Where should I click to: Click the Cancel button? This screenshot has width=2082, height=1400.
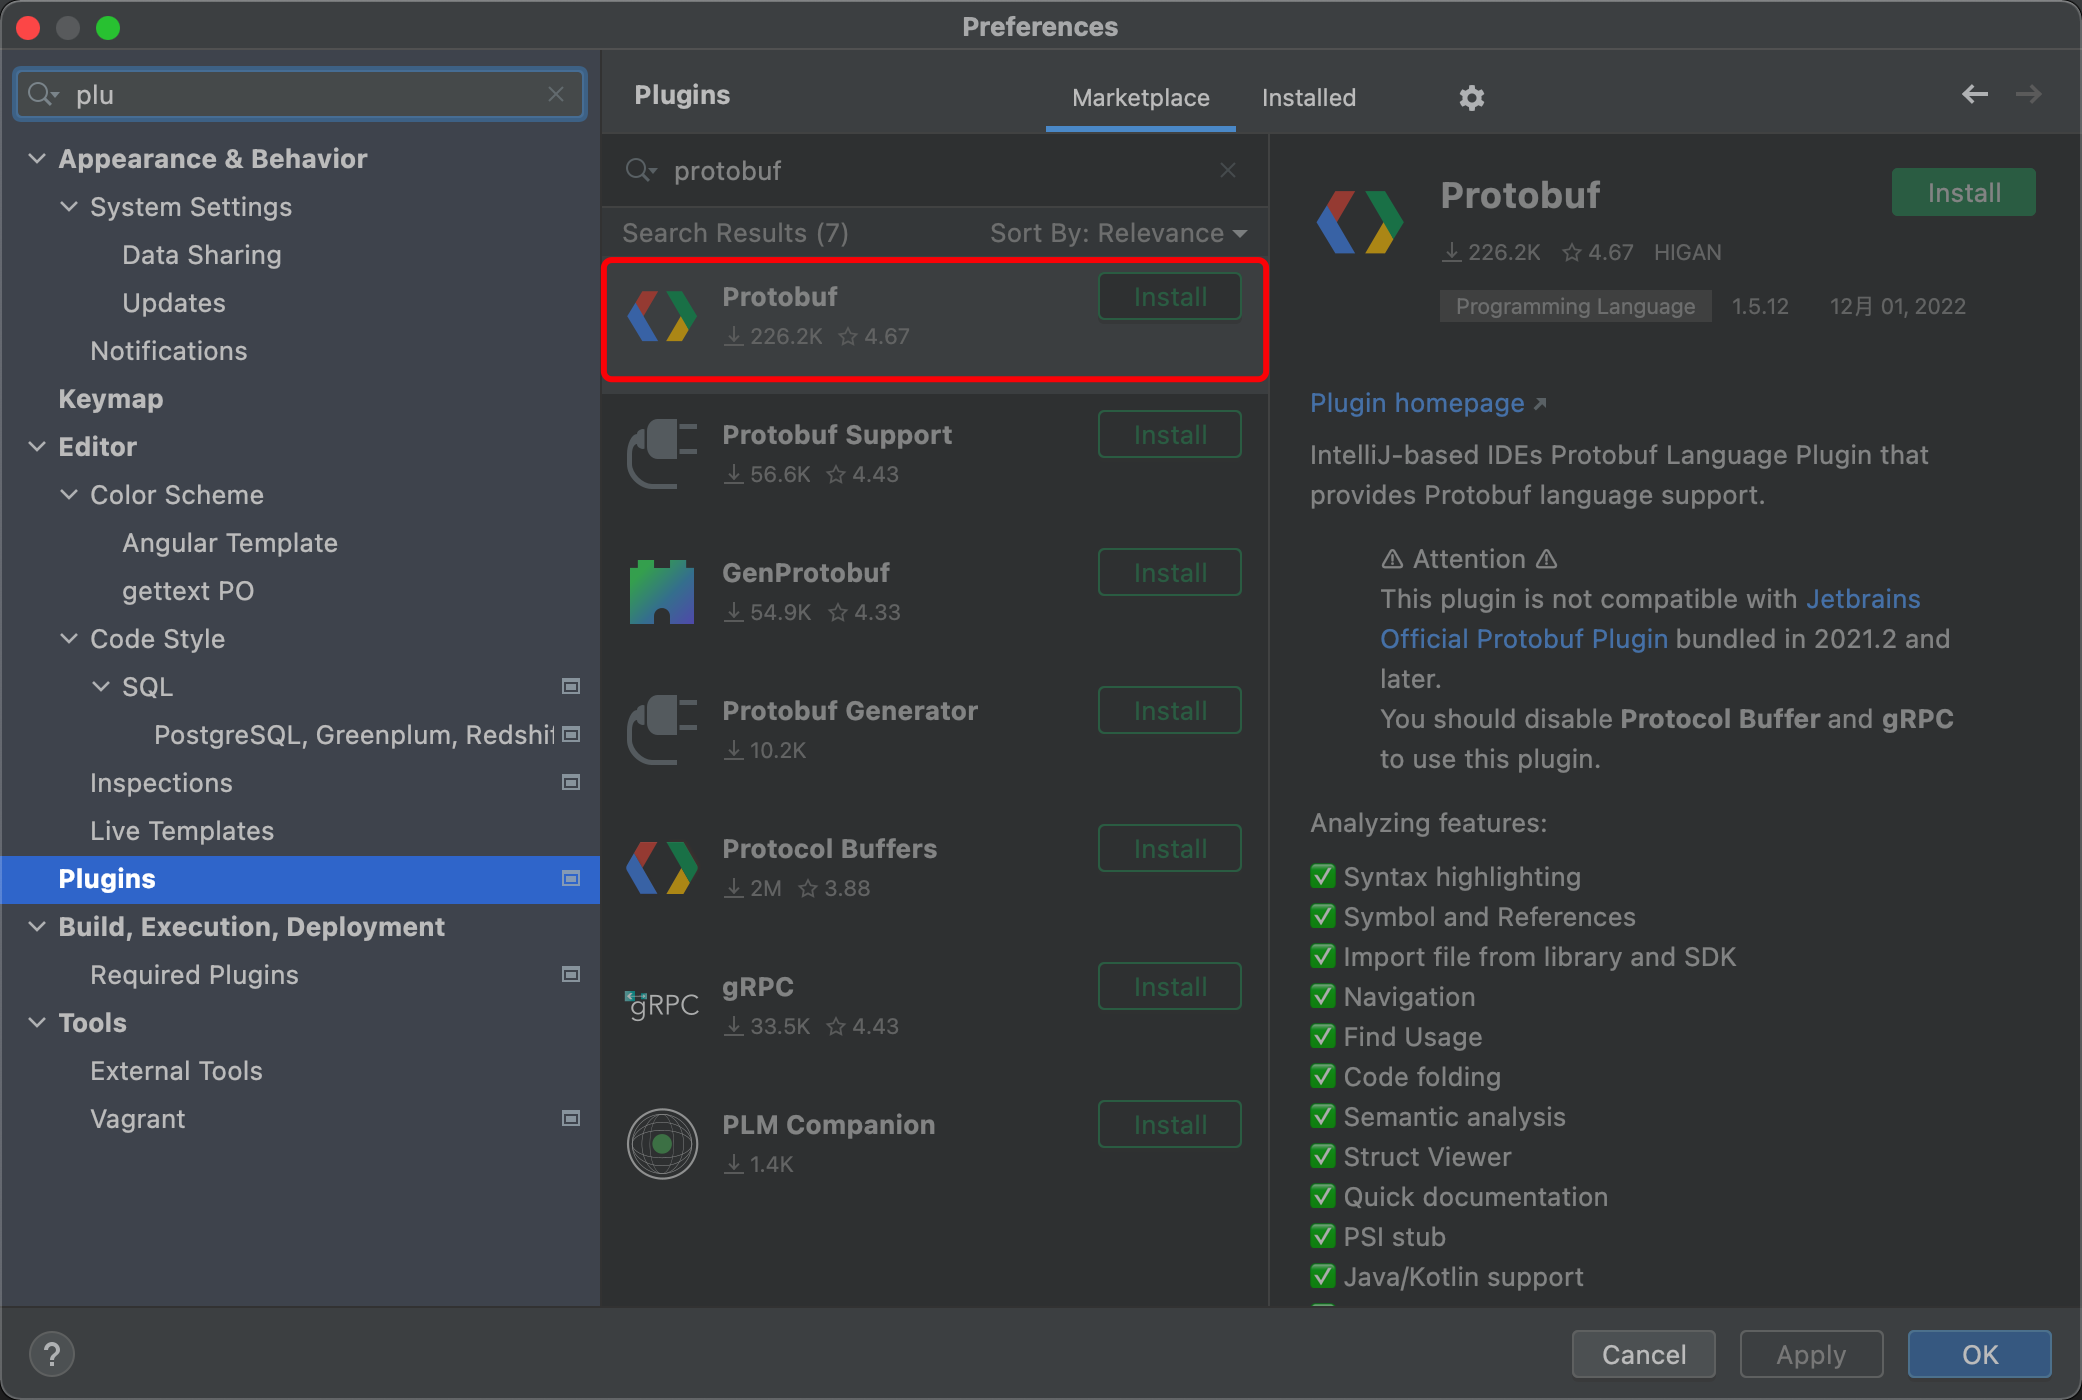click(1643, 1355)
